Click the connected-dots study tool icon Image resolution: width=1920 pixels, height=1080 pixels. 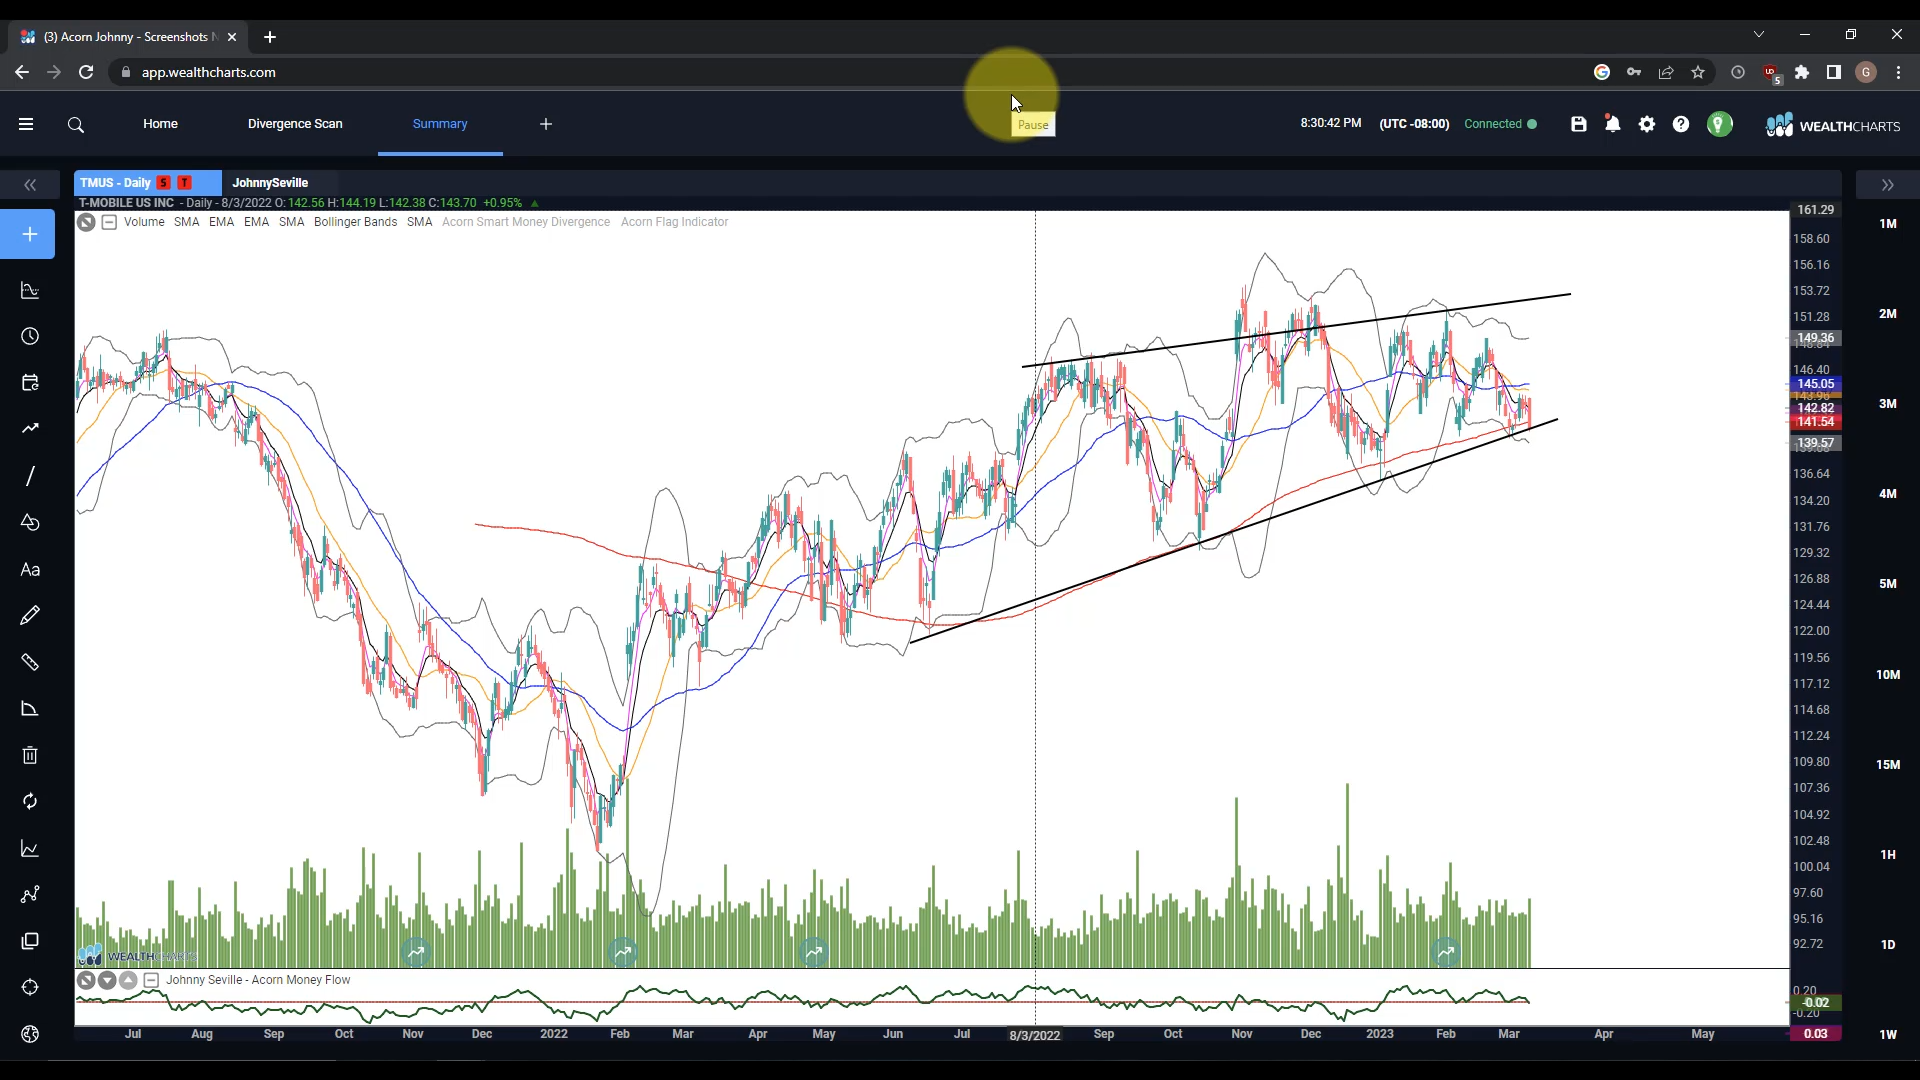(x=30, y=894)
